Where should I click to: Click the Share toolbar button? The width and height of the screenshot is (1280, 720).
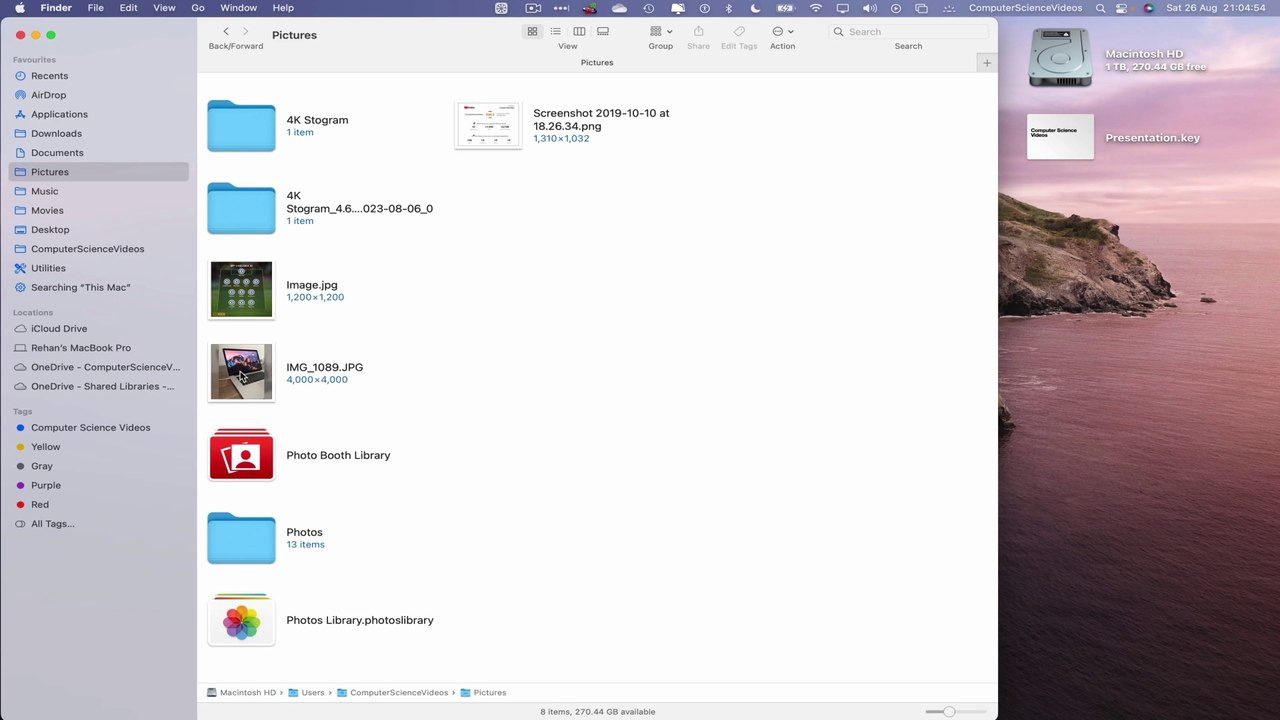(x=698, y=32)
